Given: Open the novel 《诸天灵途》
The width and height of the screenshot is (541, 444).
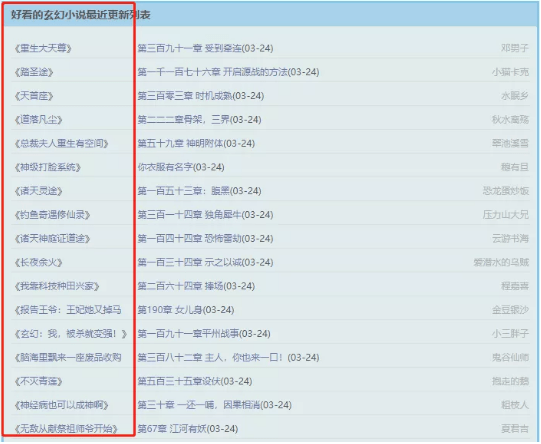Looking at the screenshot, I should 38,191.
